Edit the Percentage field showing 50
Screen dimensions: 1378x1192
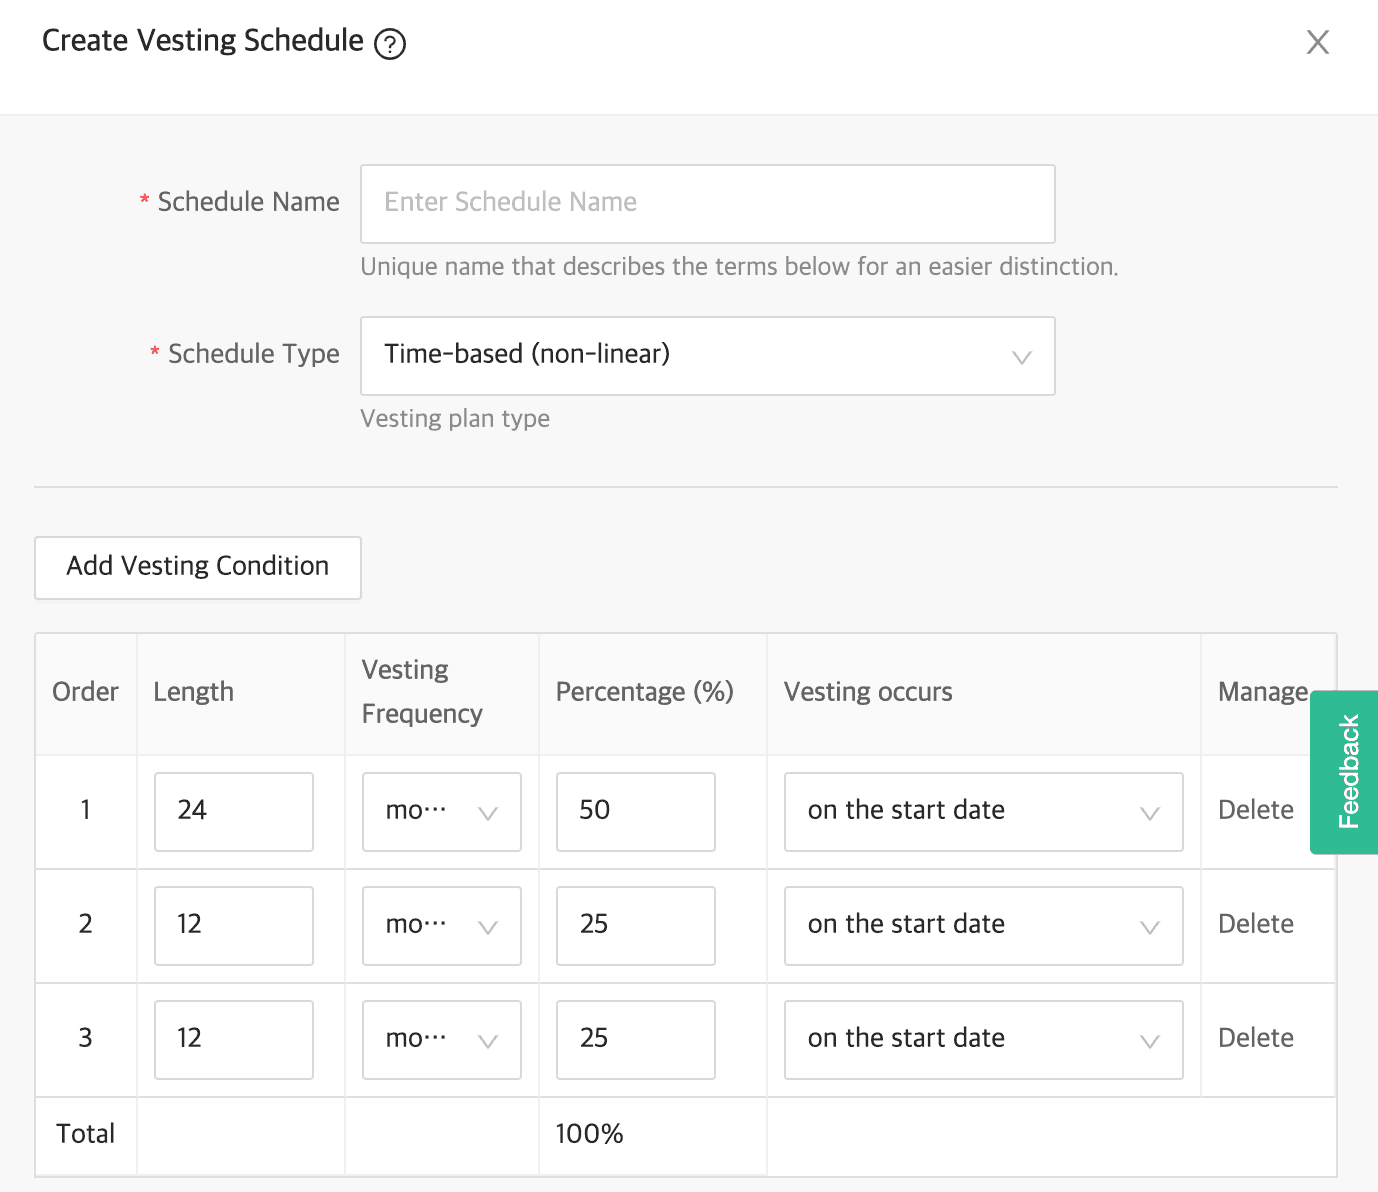(x=635, y=812)
